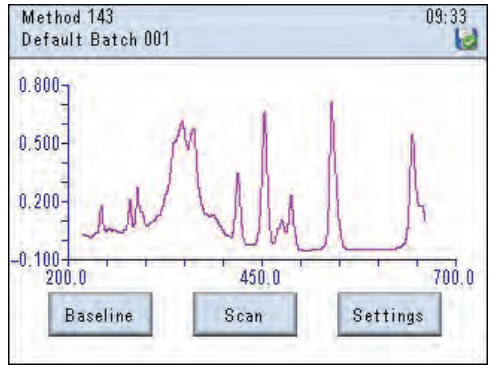Select the 'Method 143' title text
Image resolution: width=498 pixels, height=374 pixels.
68,17
